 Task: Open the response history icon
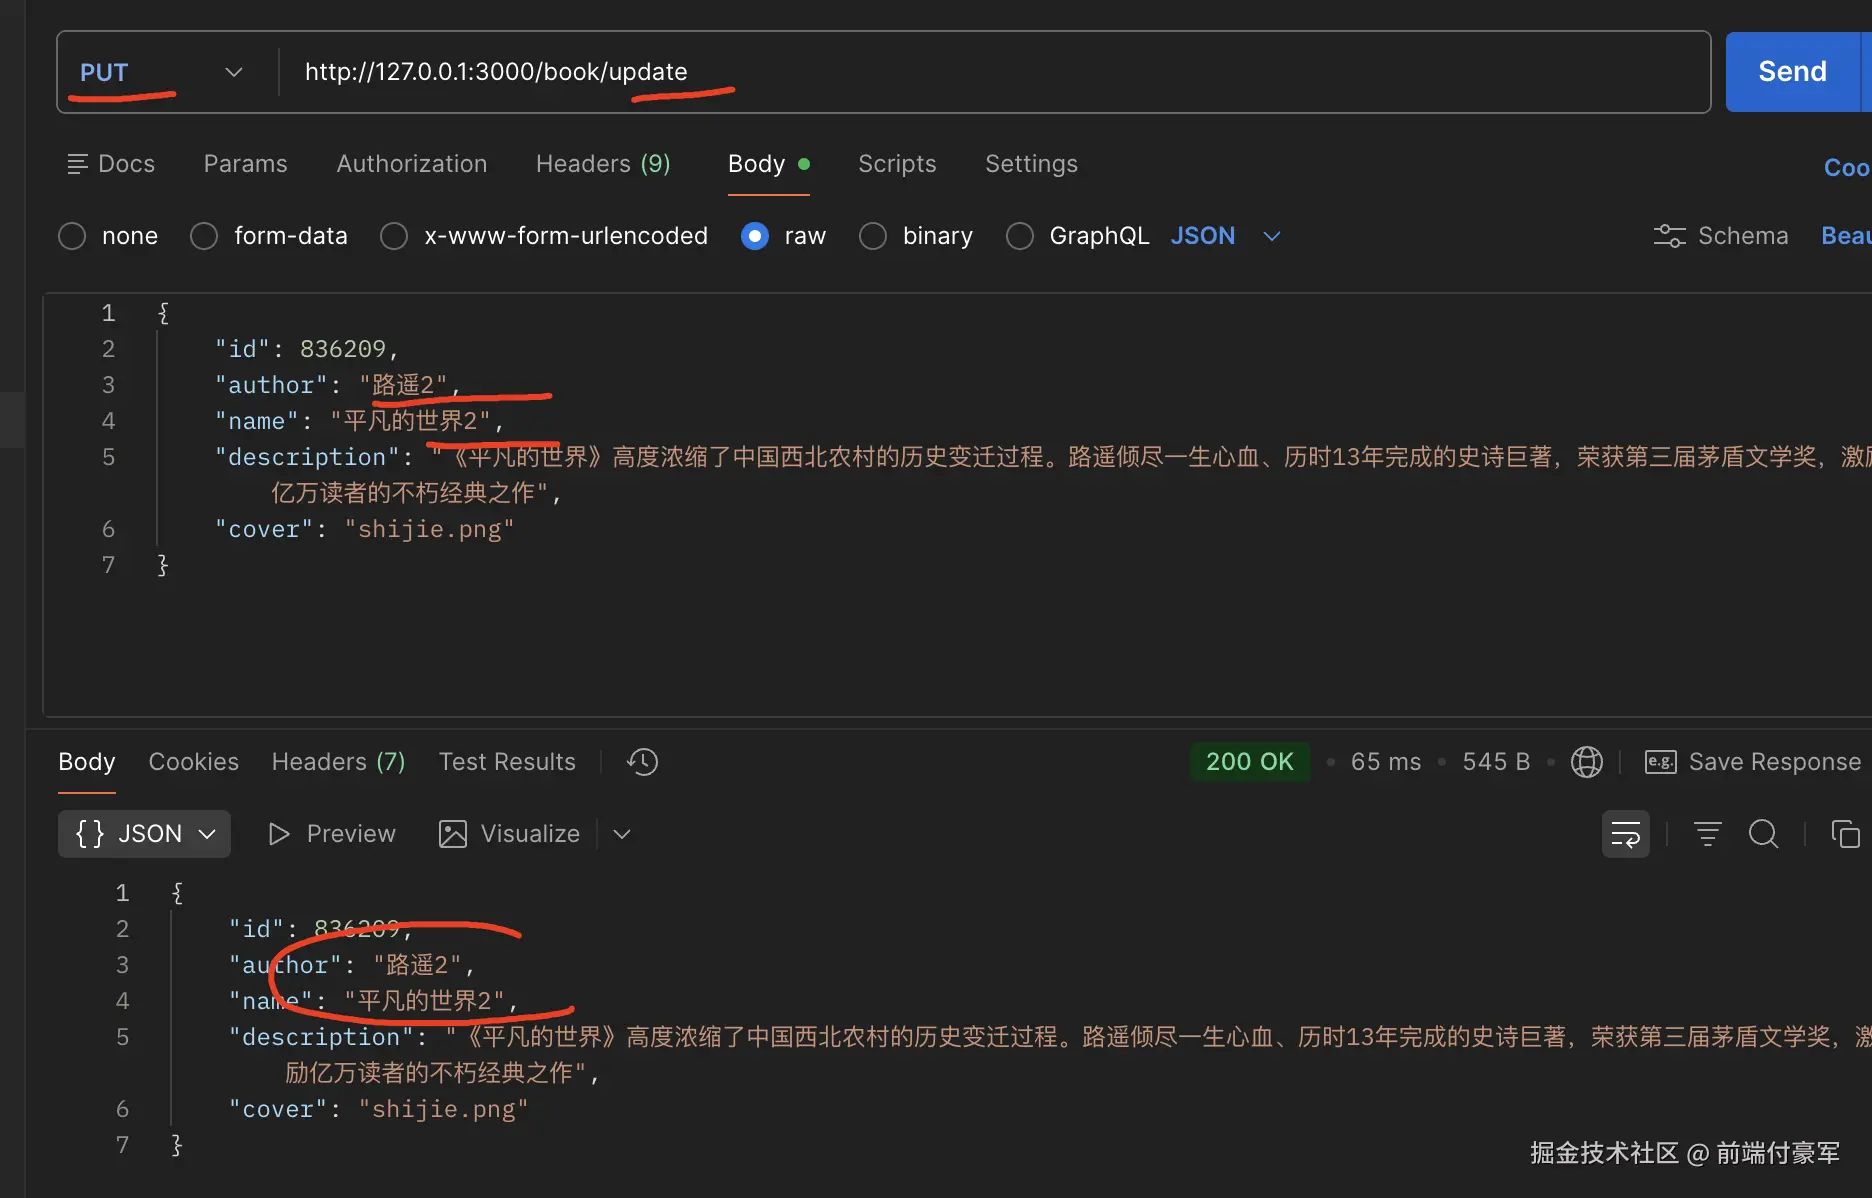pos(642,762)
